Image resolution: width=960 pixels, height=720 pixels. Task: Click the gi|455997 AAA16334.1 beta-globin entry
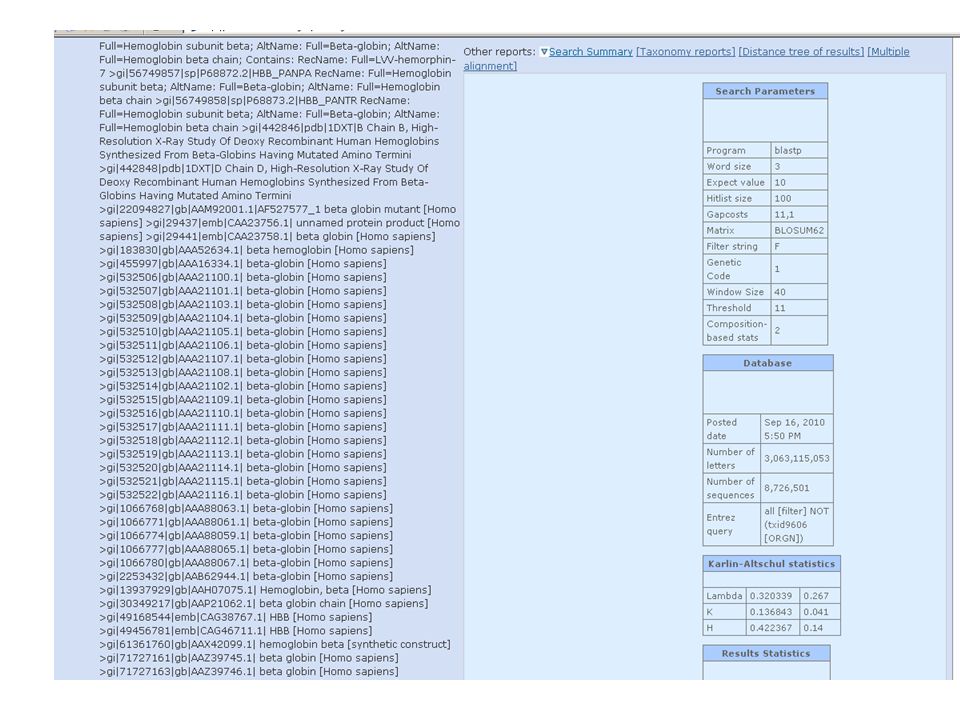pos(242,264)
